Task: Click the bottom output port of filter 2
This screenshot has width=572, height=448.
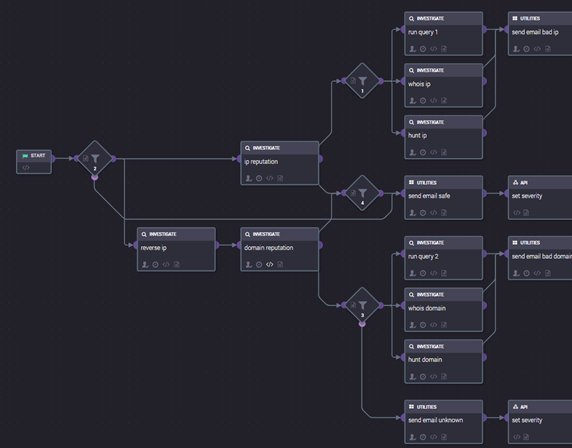Action: [94, 177]
